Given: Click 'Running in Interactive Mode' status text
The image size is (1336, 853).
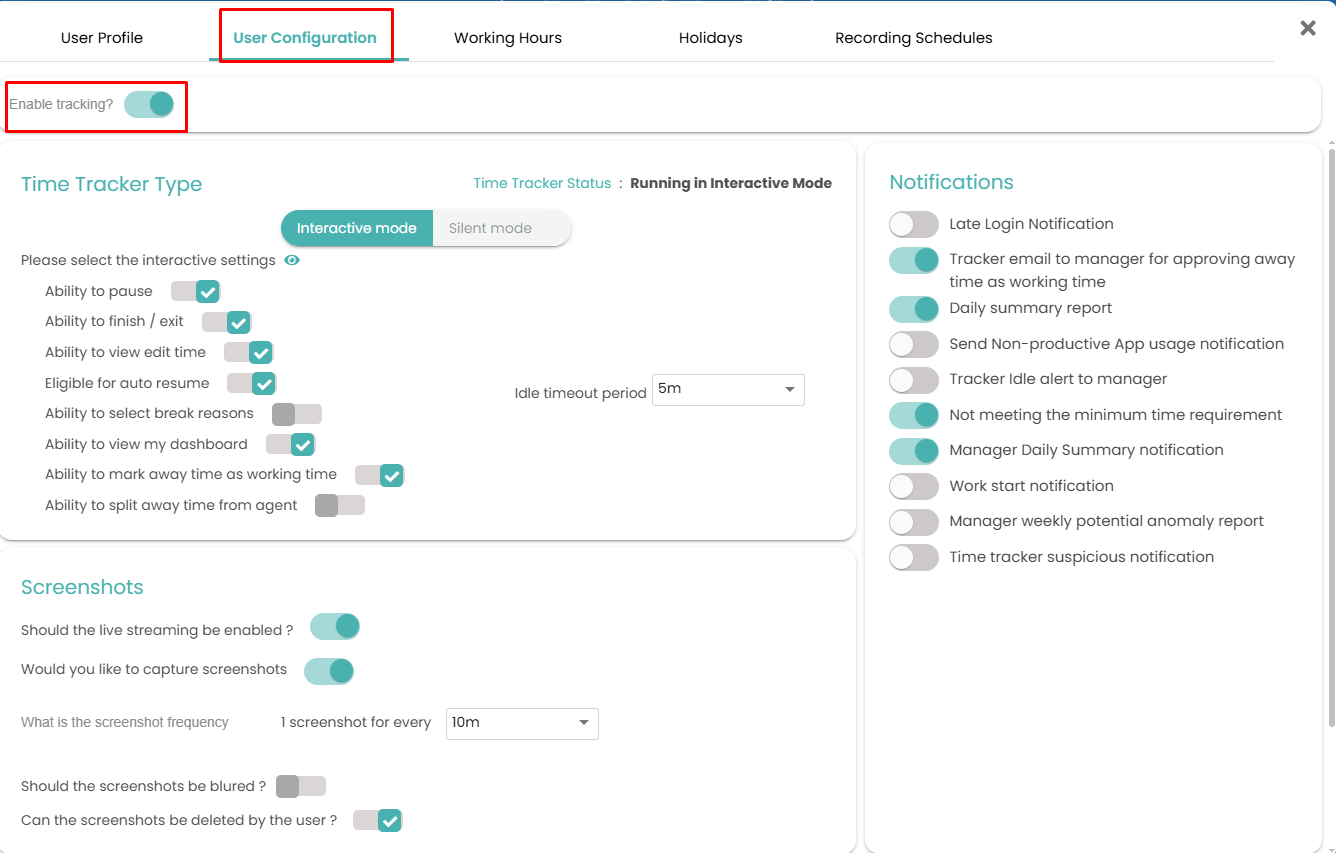Looking at the screenshot, I should [x=731, y=183].
